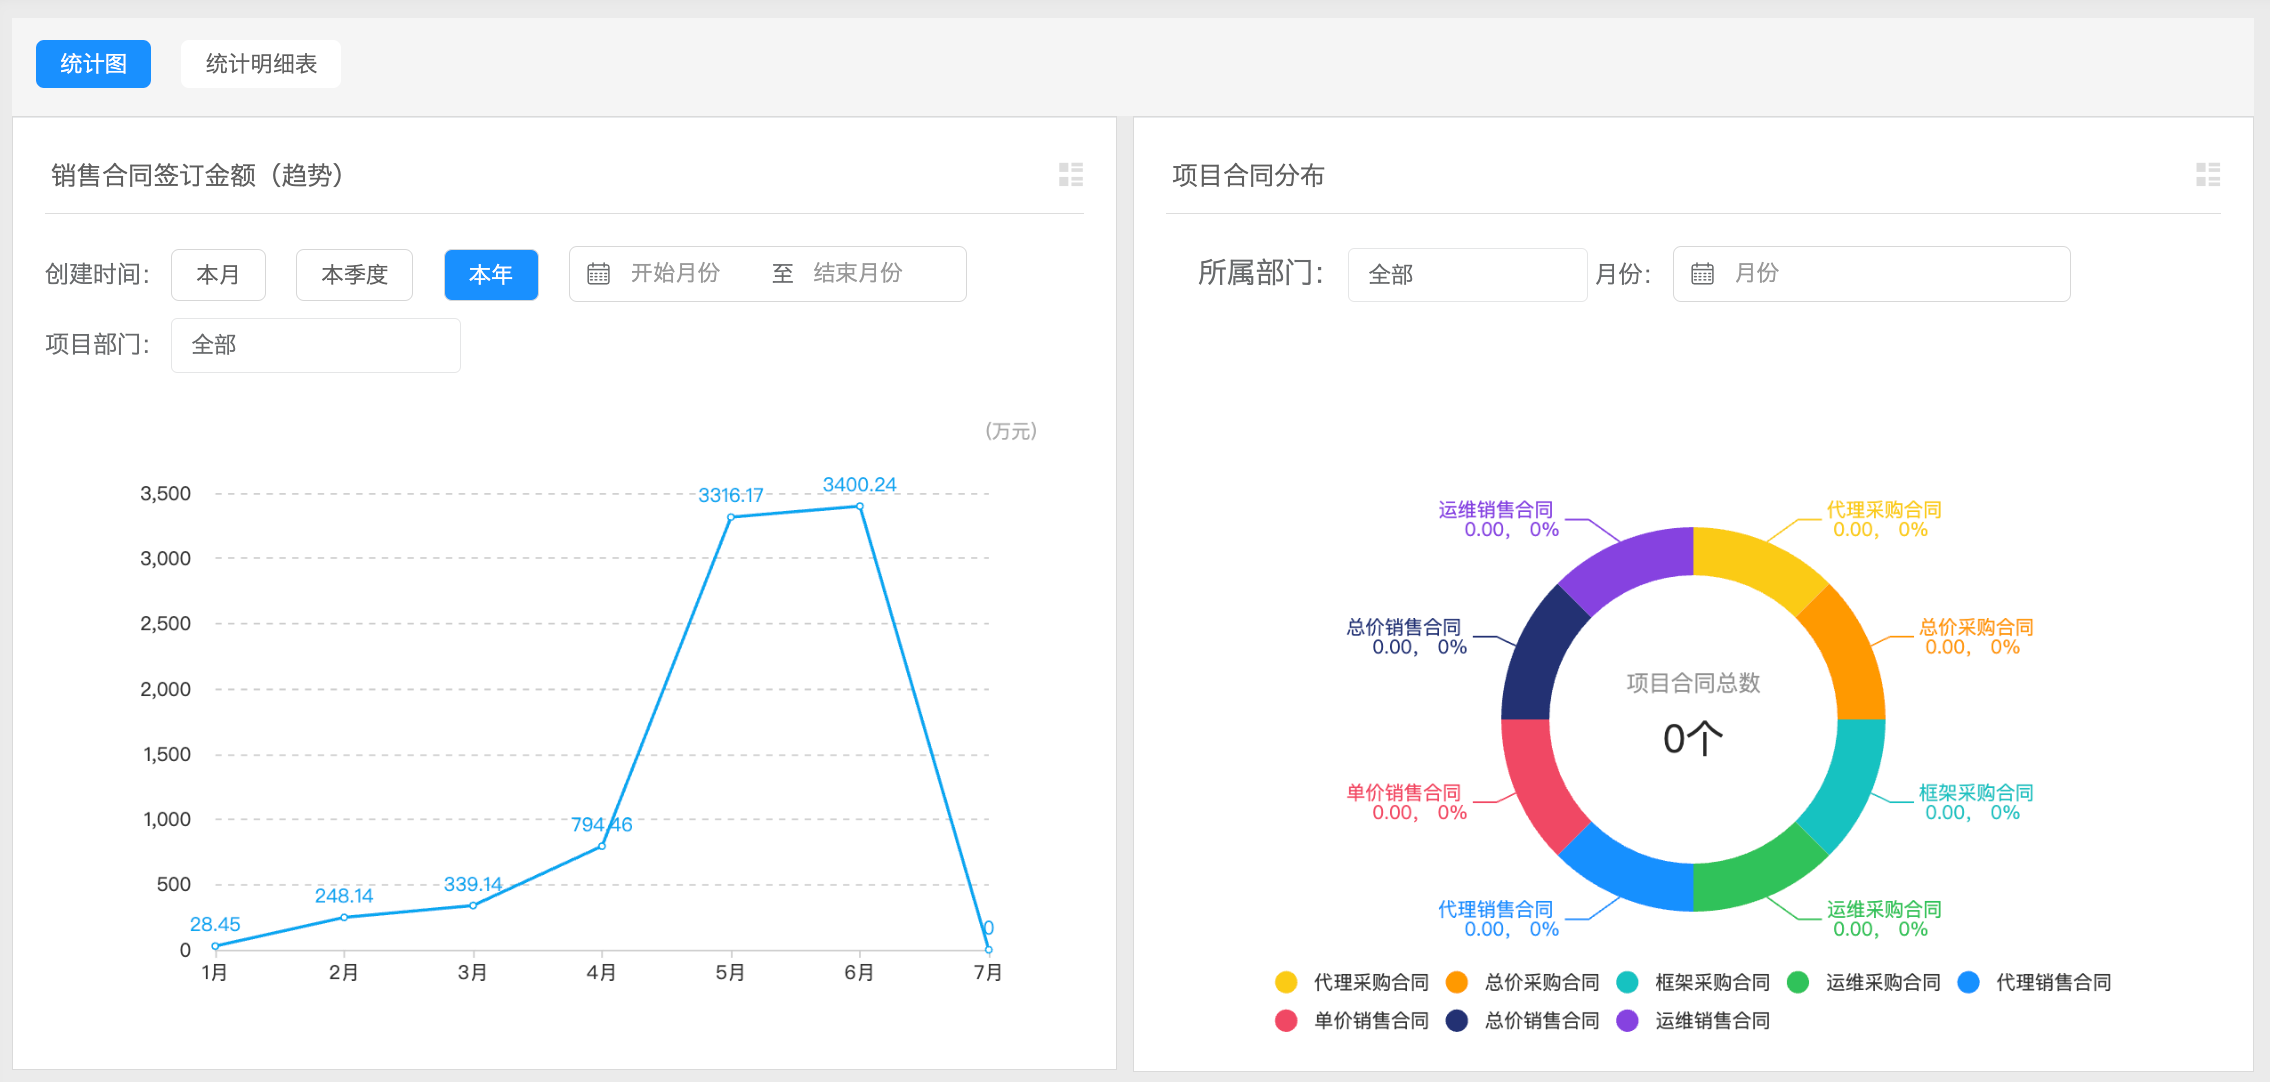This screenshot has height=1082, width=2270.
Task: Click the (万元) unit label
Action: click(1011, 431)
